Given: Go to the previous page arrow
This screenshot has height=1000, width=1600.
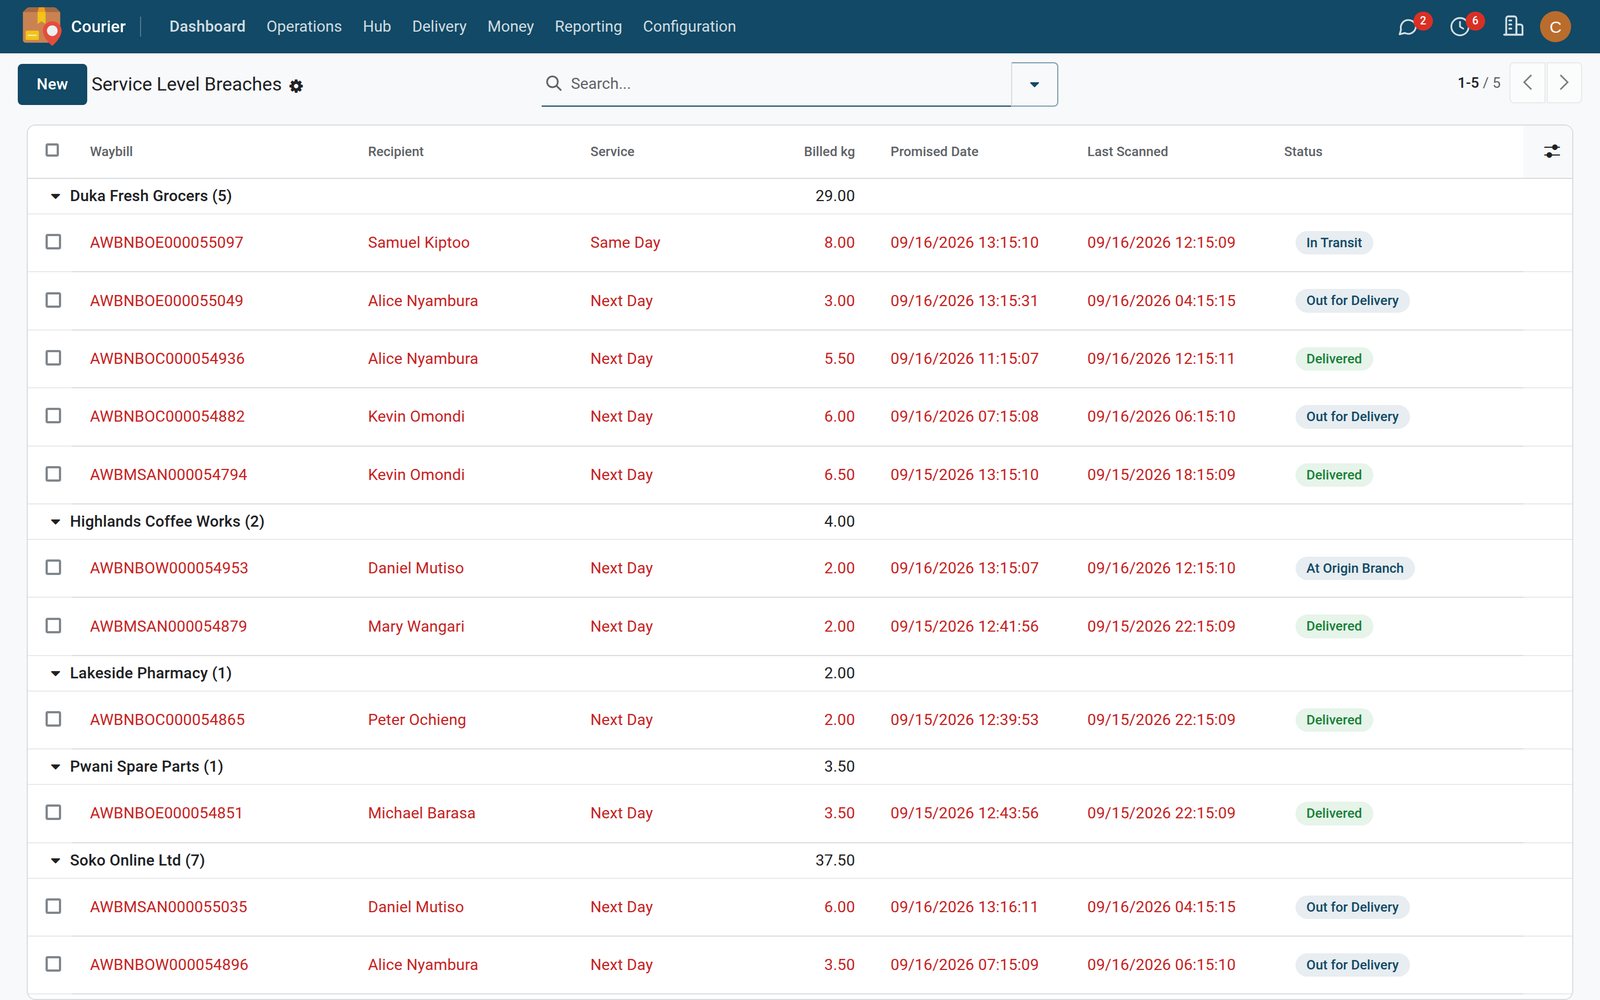Looking at the screenshot, I should (1527, 83).
